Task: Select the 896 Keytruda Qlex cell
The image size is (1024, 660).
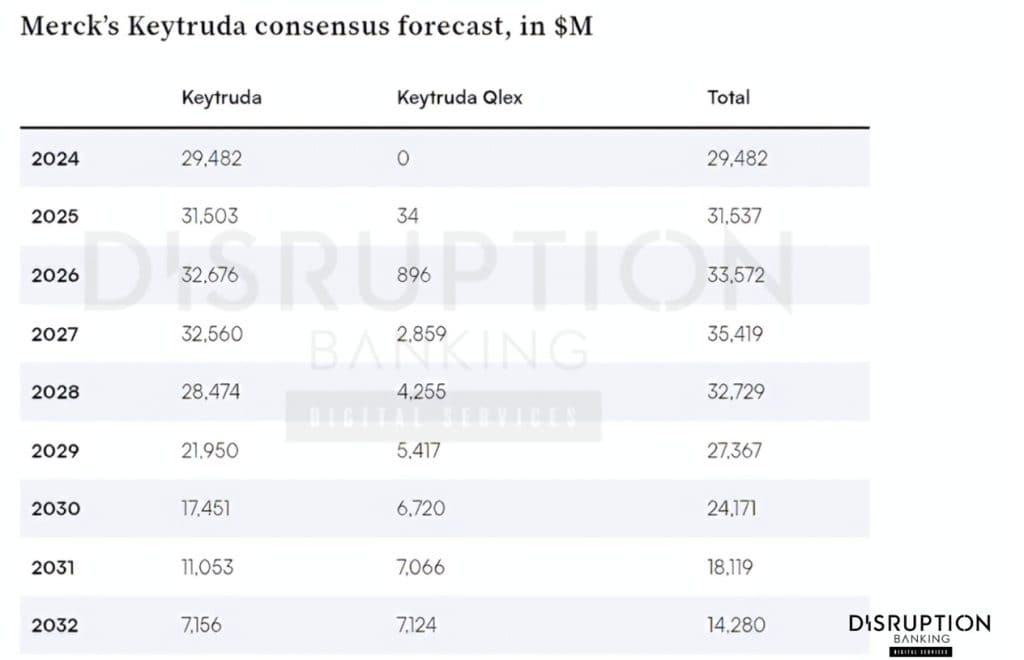Action: [413, 275]
